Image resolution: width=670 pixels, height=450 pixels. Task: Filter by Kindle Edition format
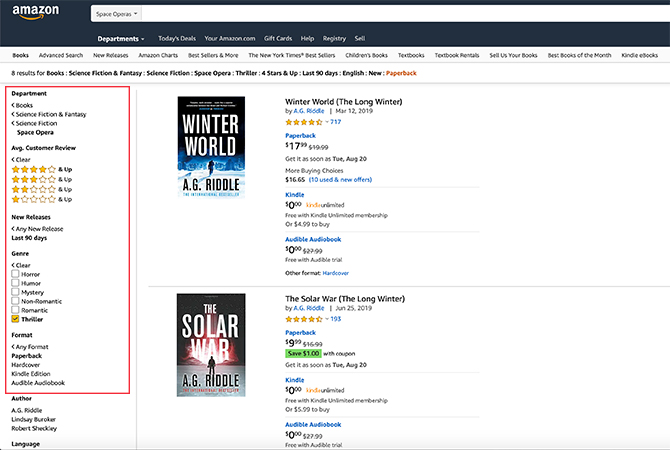click(x=31, y=374)
